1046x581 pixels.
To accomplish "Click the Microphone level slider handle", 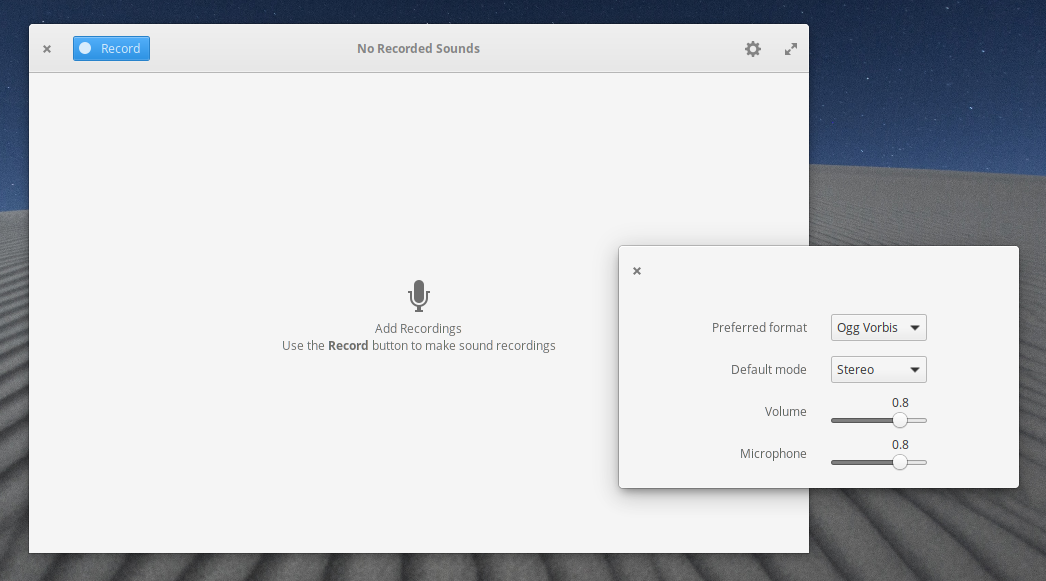I will tap(901, 462).
